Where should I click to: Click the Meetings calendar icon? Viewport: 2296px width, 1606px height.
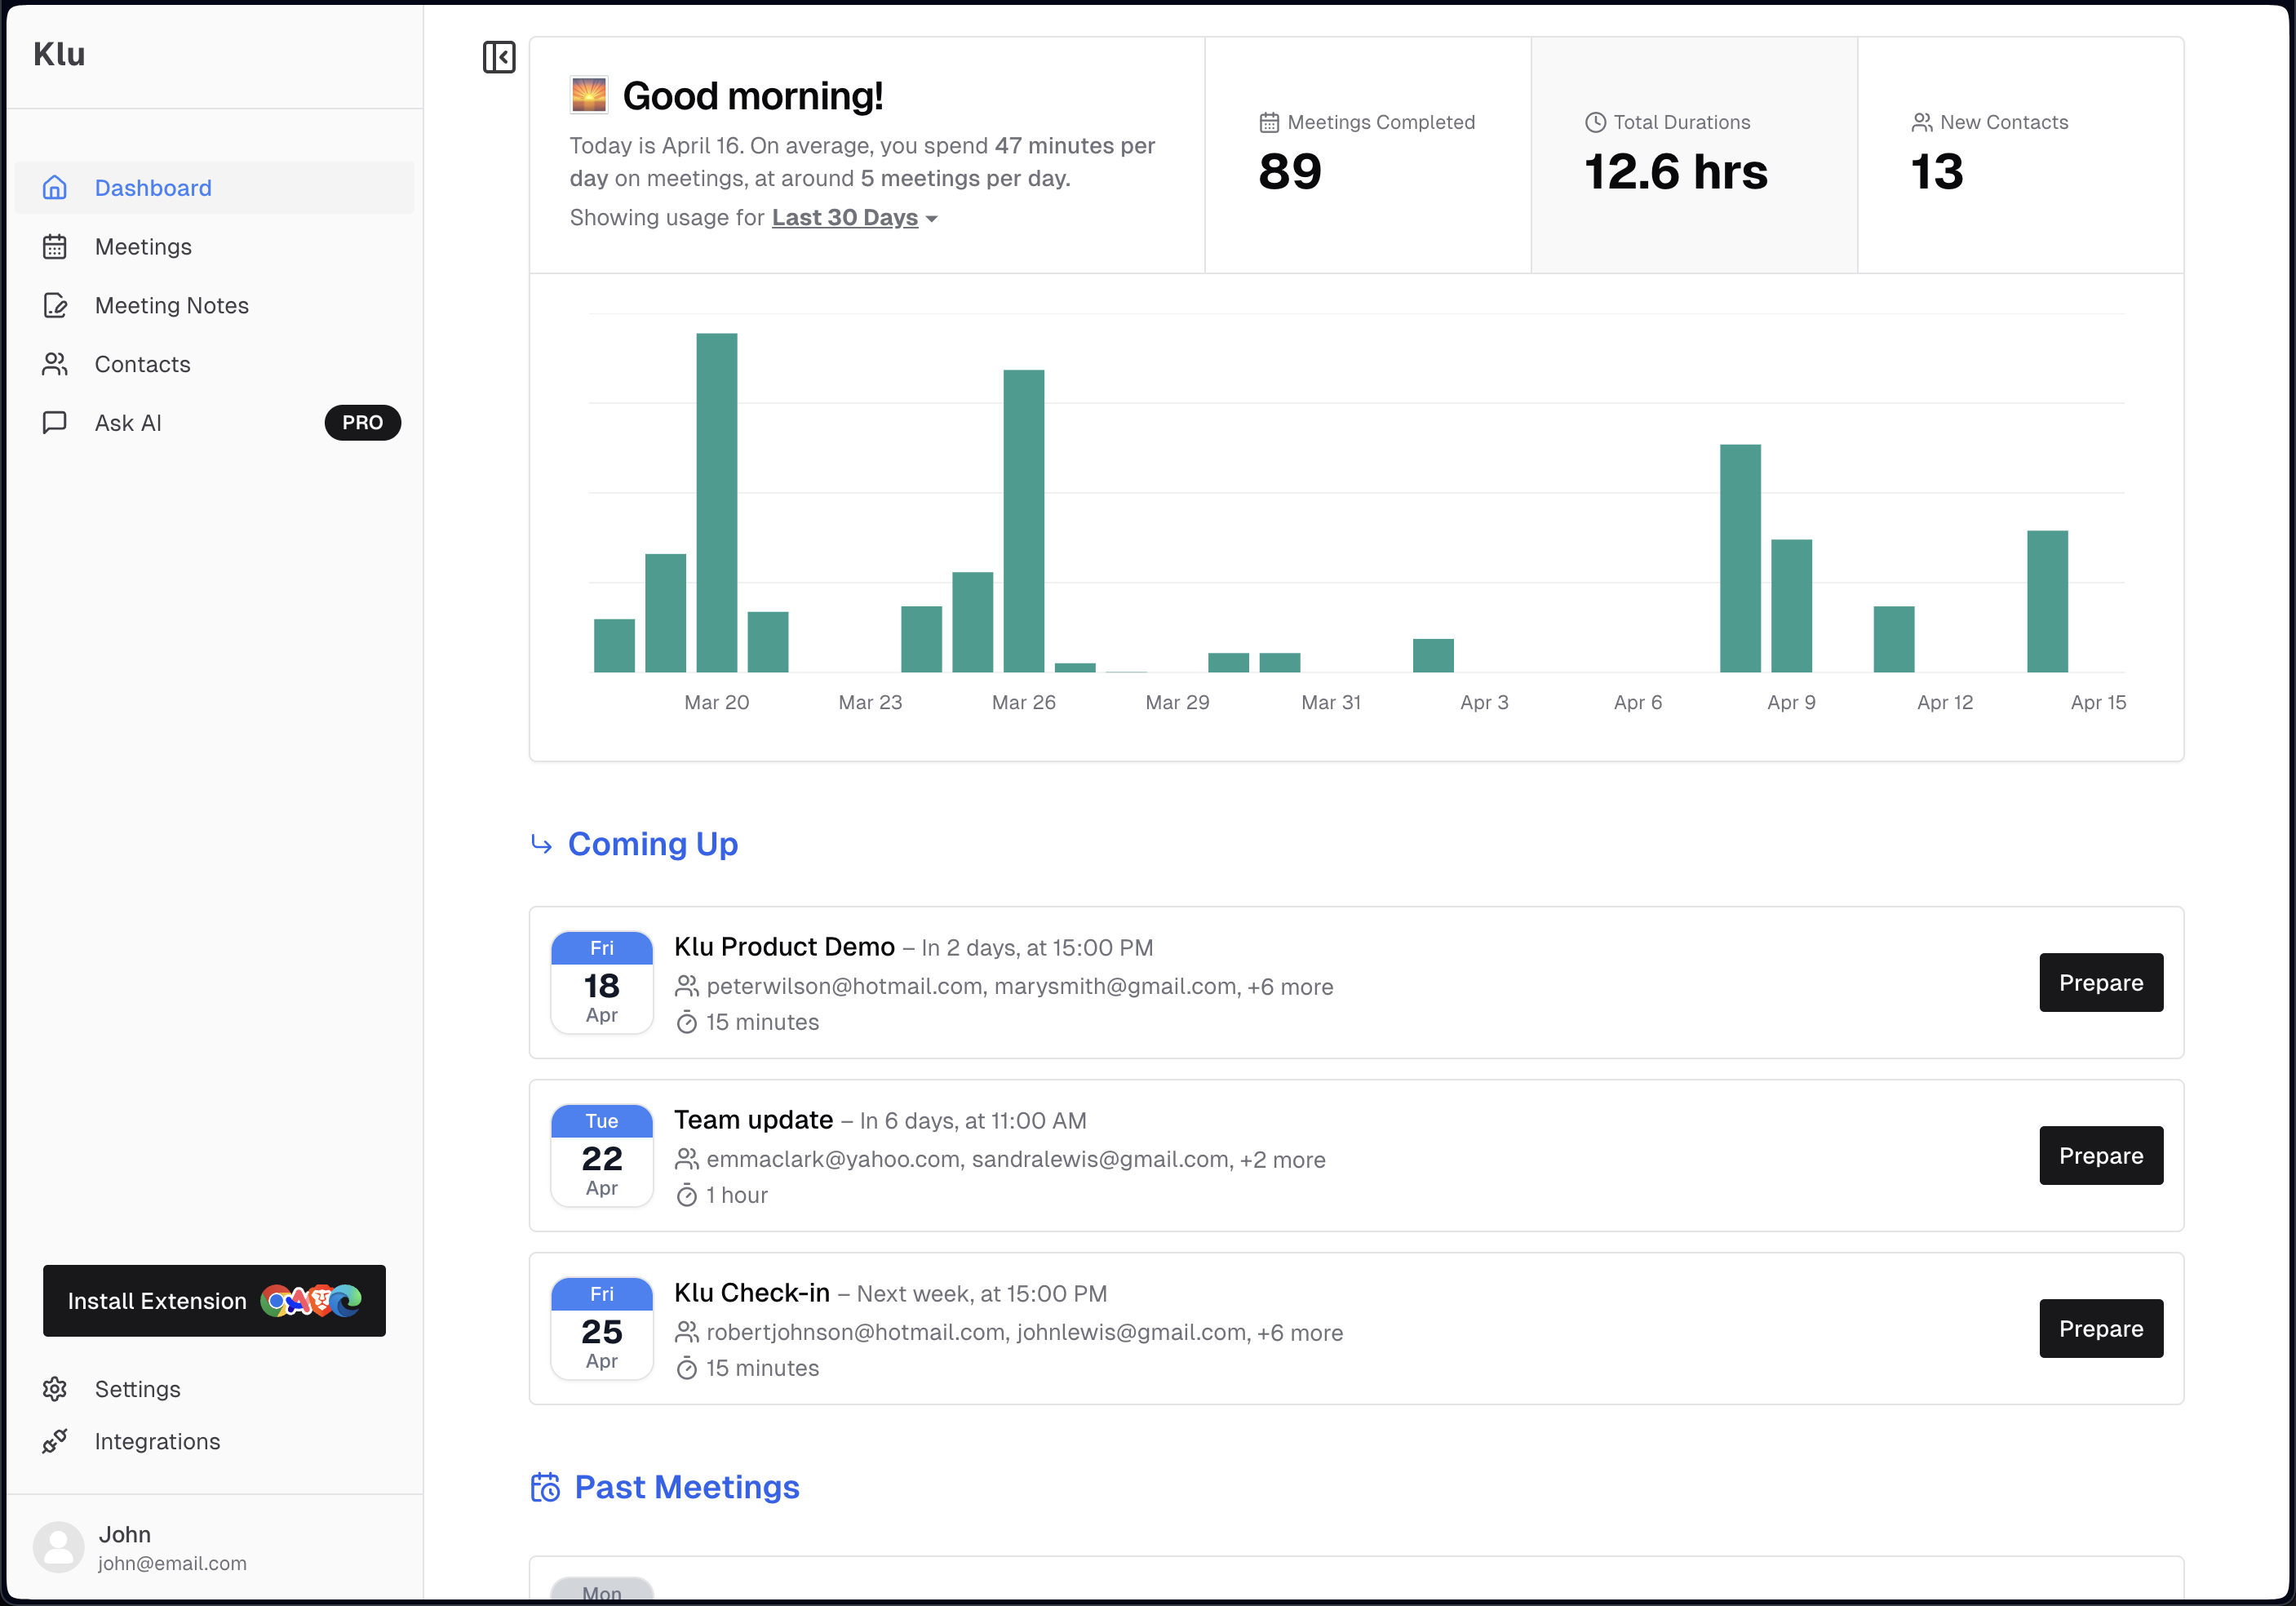tap(55, 247)
